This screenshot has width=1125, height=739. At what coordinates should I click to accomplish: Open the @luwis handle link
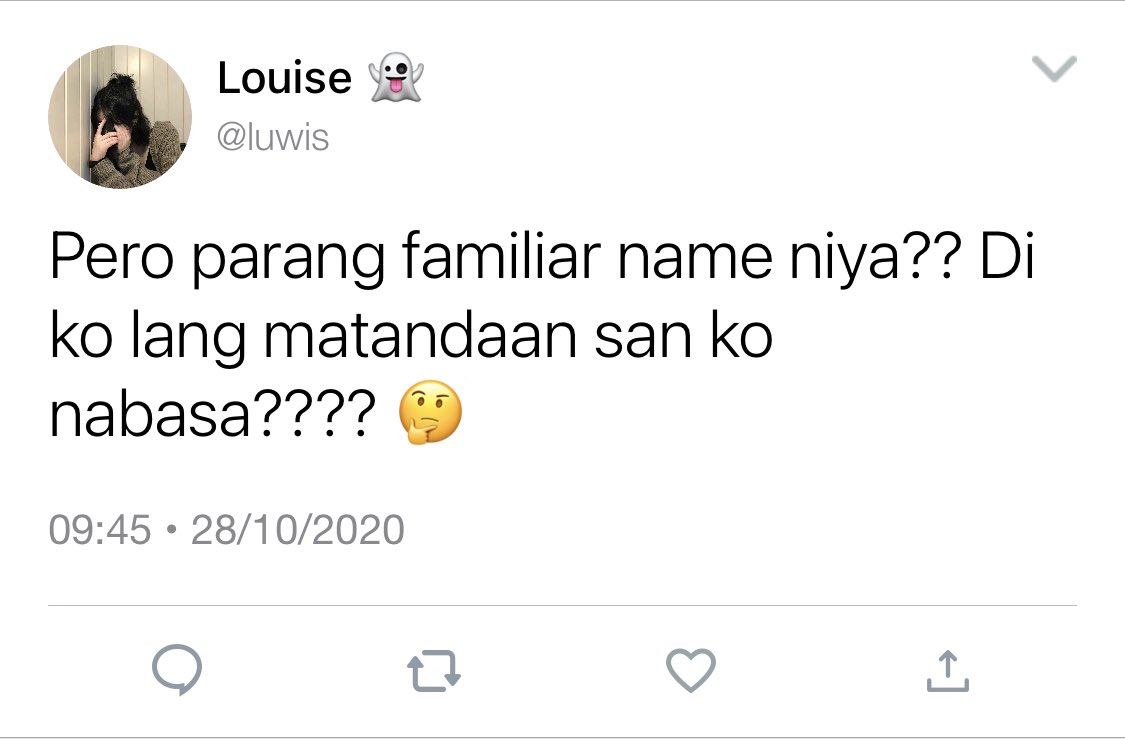[273, 137]
